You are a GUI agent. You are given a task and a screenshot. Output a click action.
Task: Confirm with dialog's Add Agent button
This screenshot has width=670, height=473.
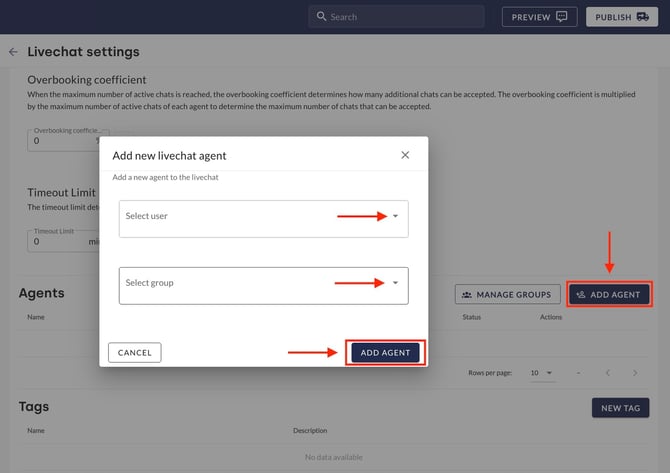(x=385, y=353)
